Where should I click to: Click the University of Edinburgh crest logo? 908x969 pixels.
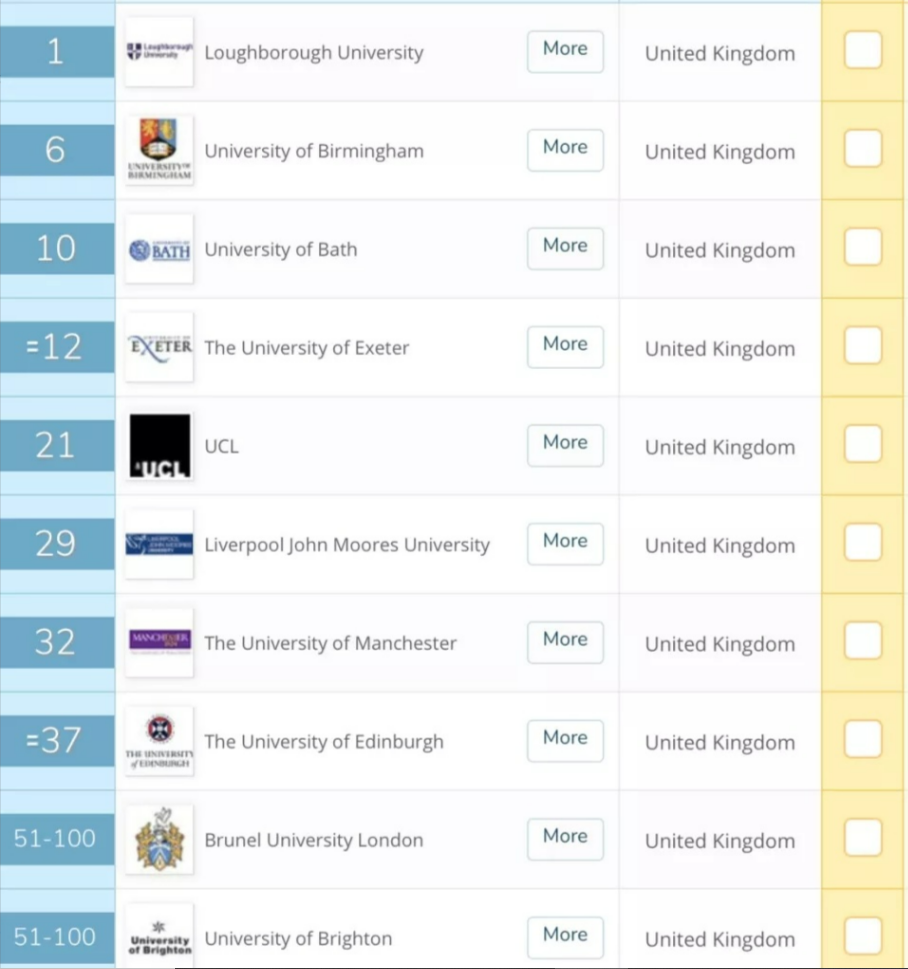(x=159, y=741)
